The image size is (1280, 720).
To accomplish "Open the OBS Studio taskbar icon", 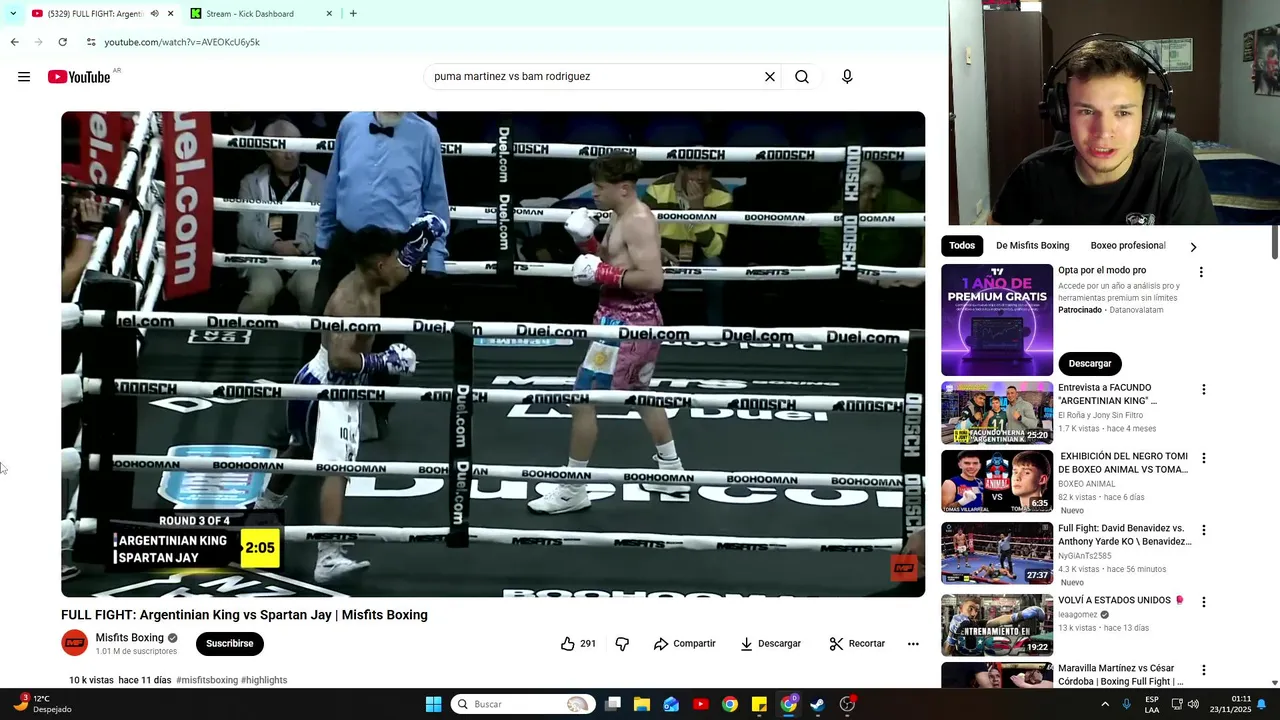I will coord(847,704).
